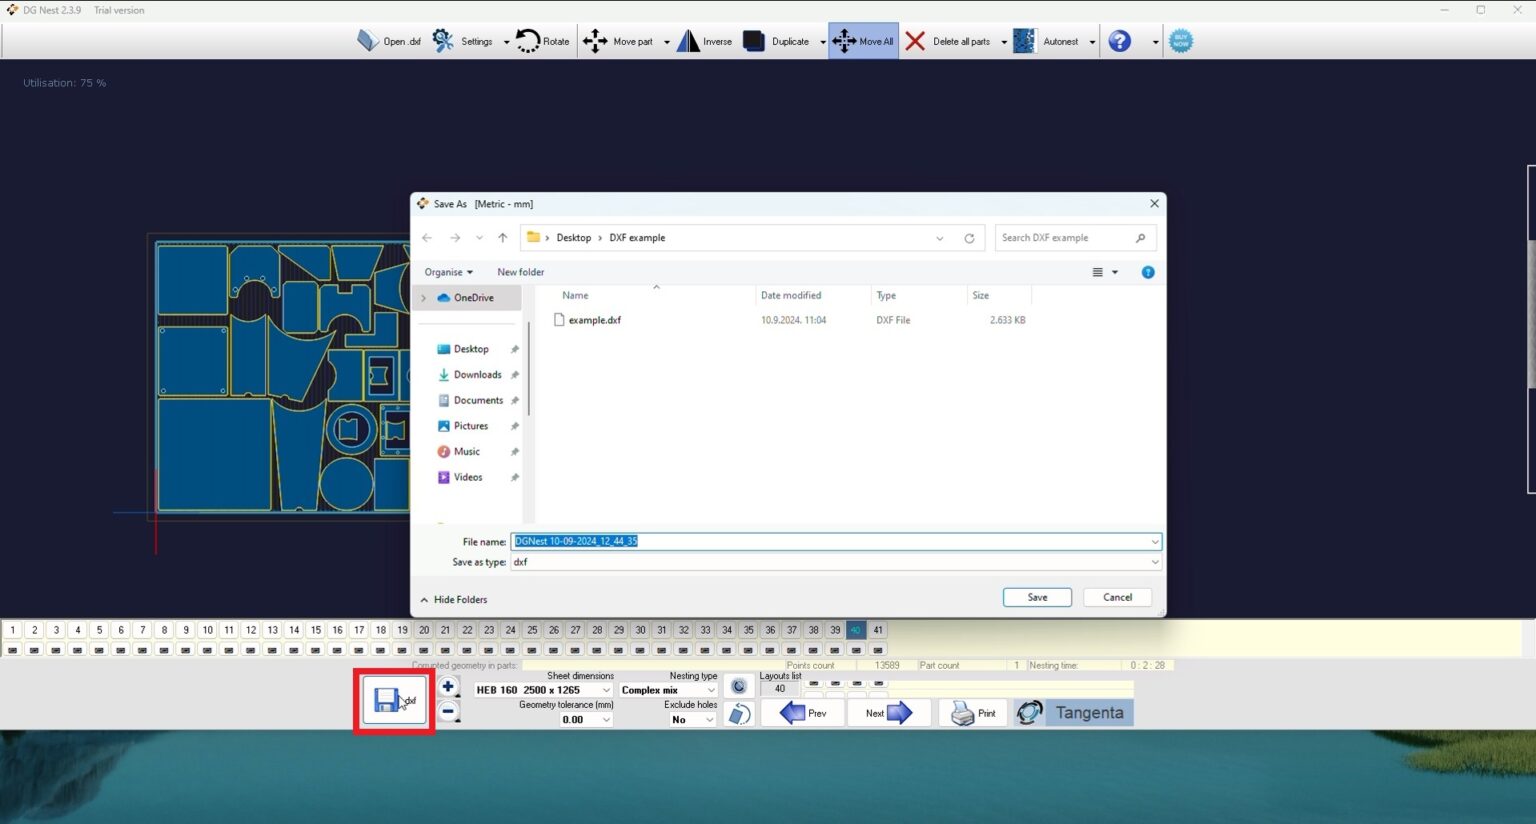Screen dimensions: 1536x824
Task: Expand the Exclude holes dropdown
Action: [692, 720]
